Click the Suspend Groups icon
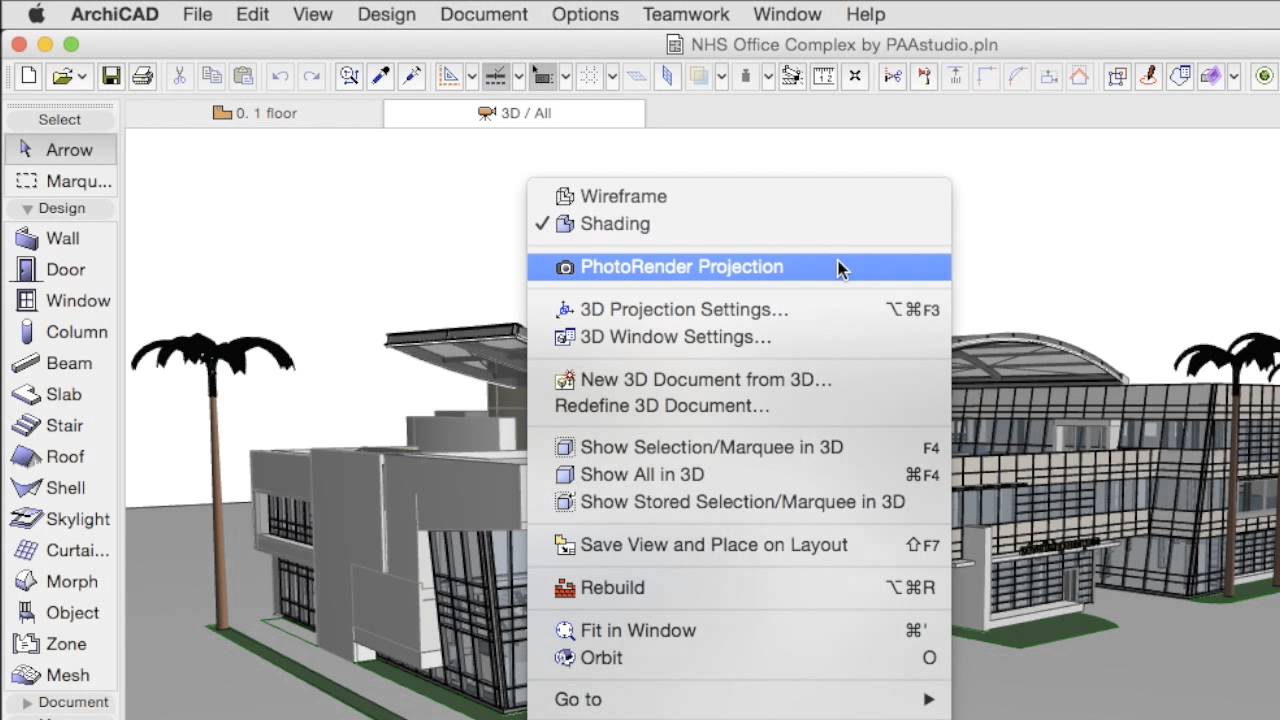 (1117, 76)
